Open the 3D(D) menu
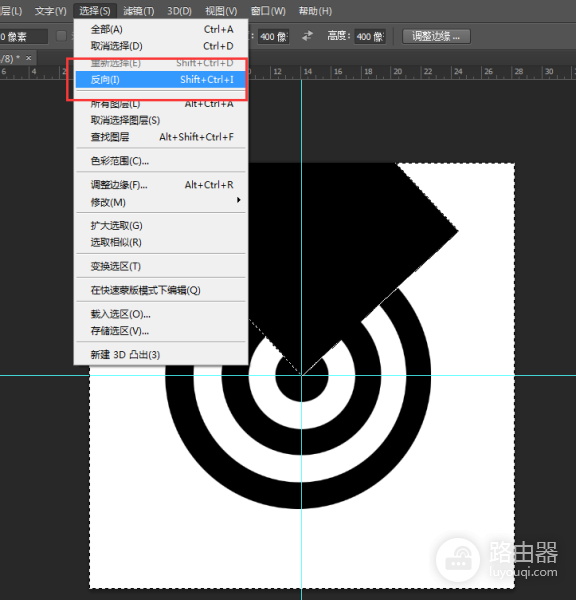This screenshot has width=576, height=600. click(x=179, y=11)
